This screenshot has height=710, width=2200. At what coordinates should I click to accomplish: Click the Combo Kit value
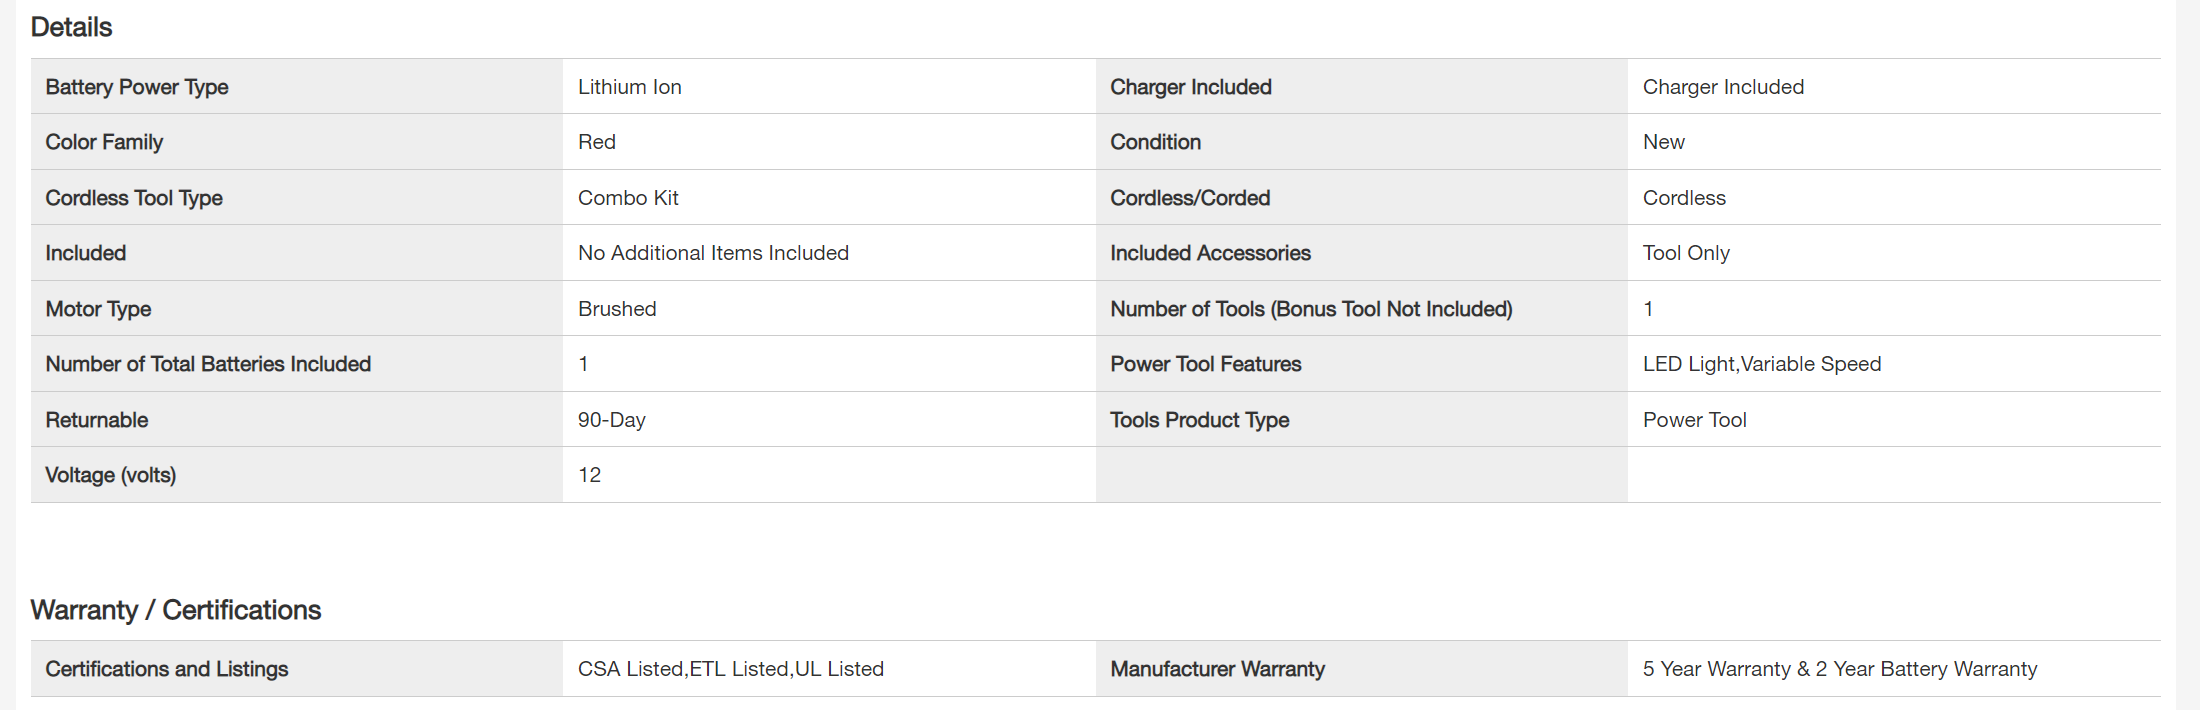click(628, 198)
